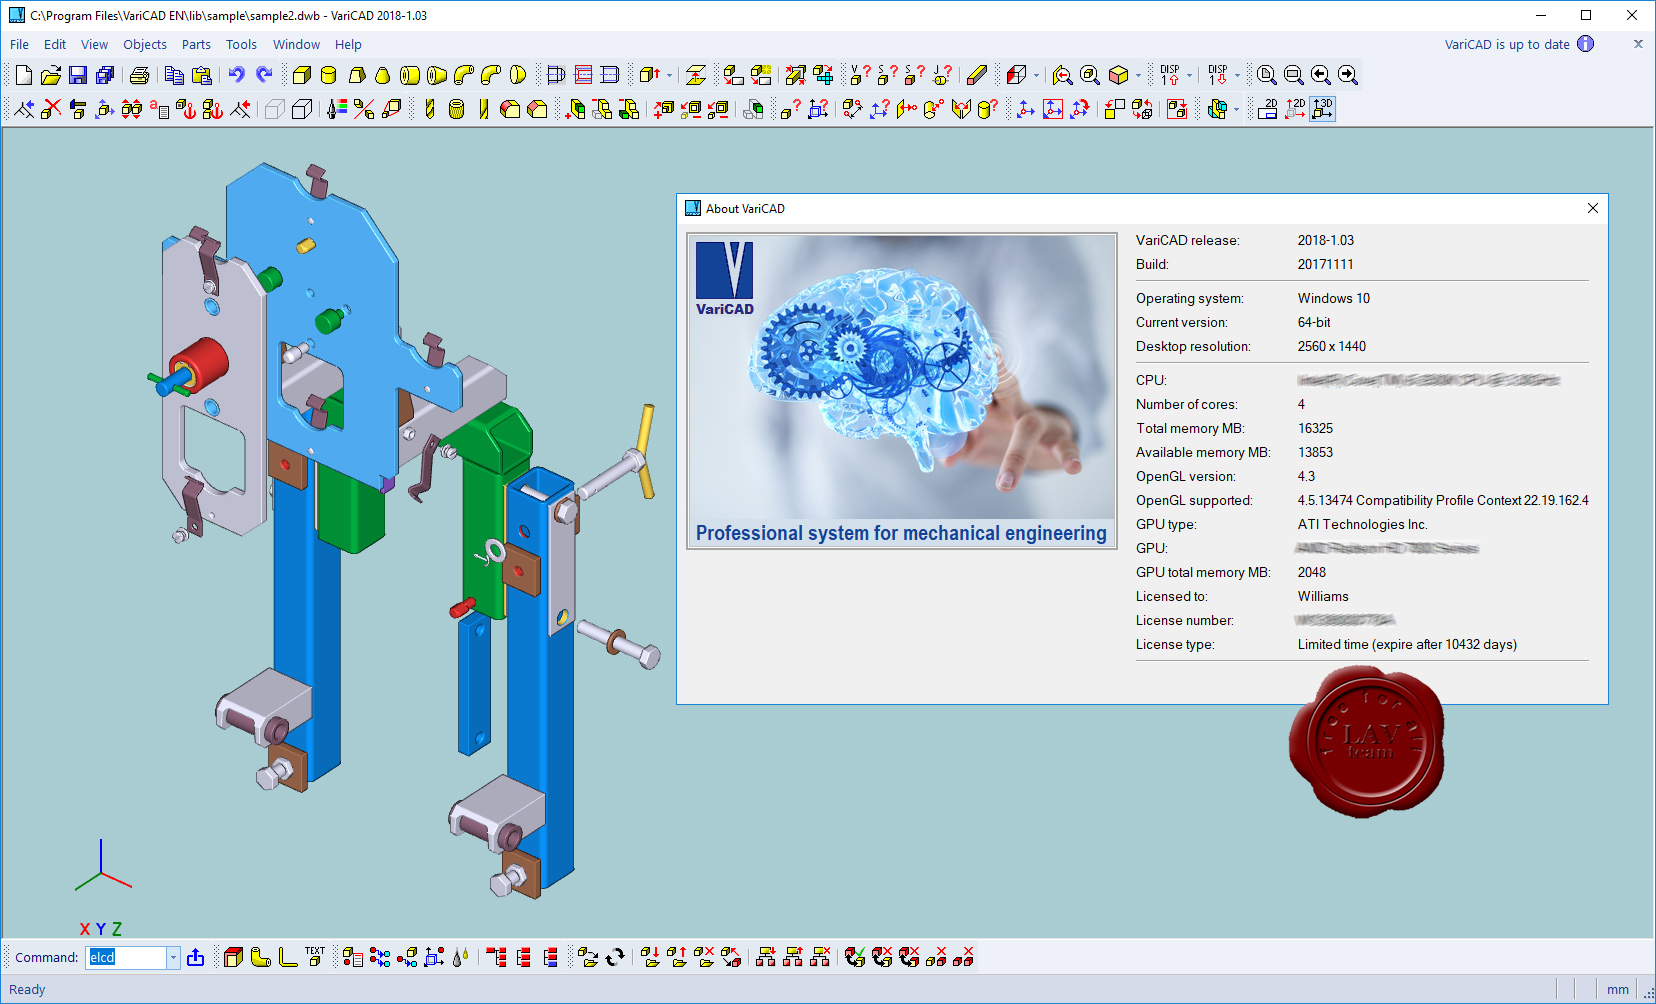
Task: Redo with the blue forward arrow
Action: pos(264,75)
